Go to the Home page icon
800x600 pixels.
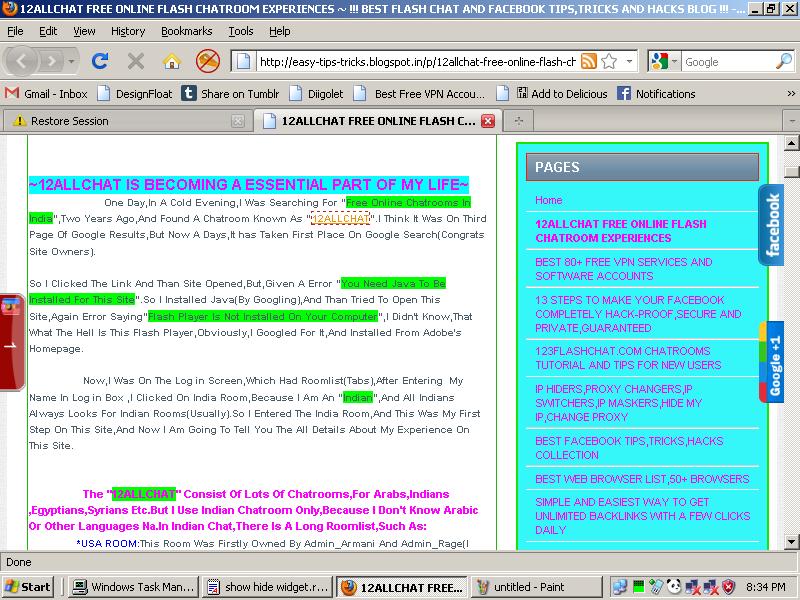point(172,62)
